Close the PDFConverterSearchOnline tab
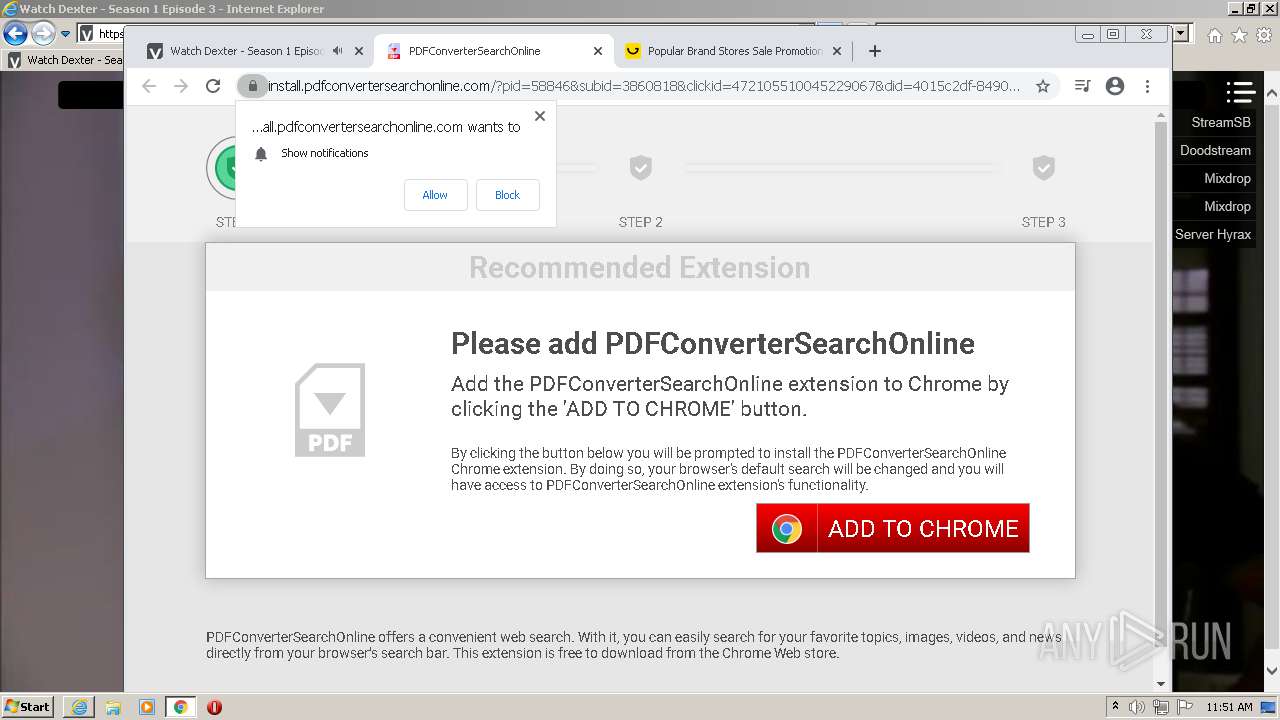 coord(598,51)
